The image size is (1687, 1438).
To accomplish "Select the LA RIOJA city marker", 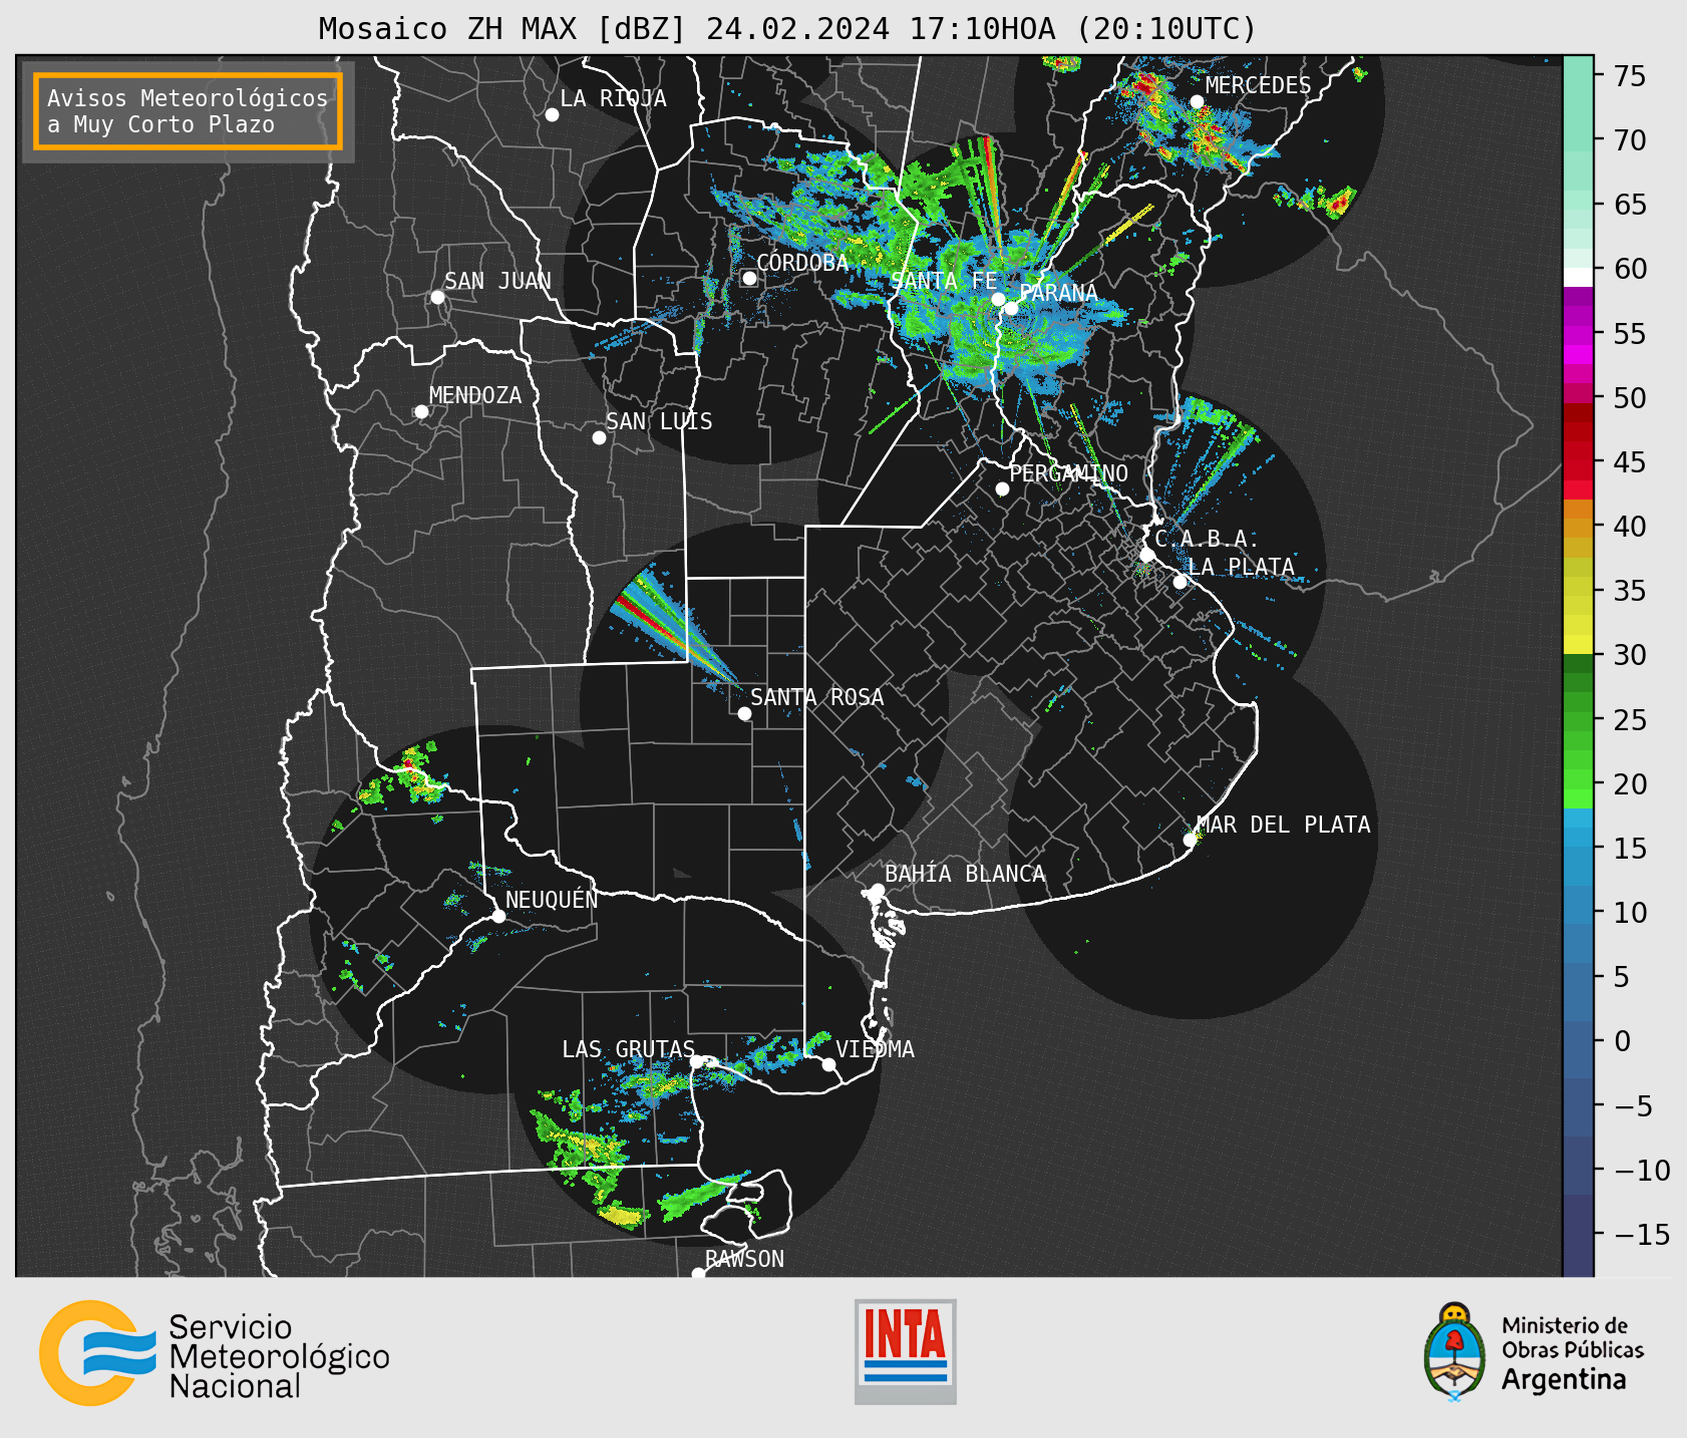I will [552, 115].
